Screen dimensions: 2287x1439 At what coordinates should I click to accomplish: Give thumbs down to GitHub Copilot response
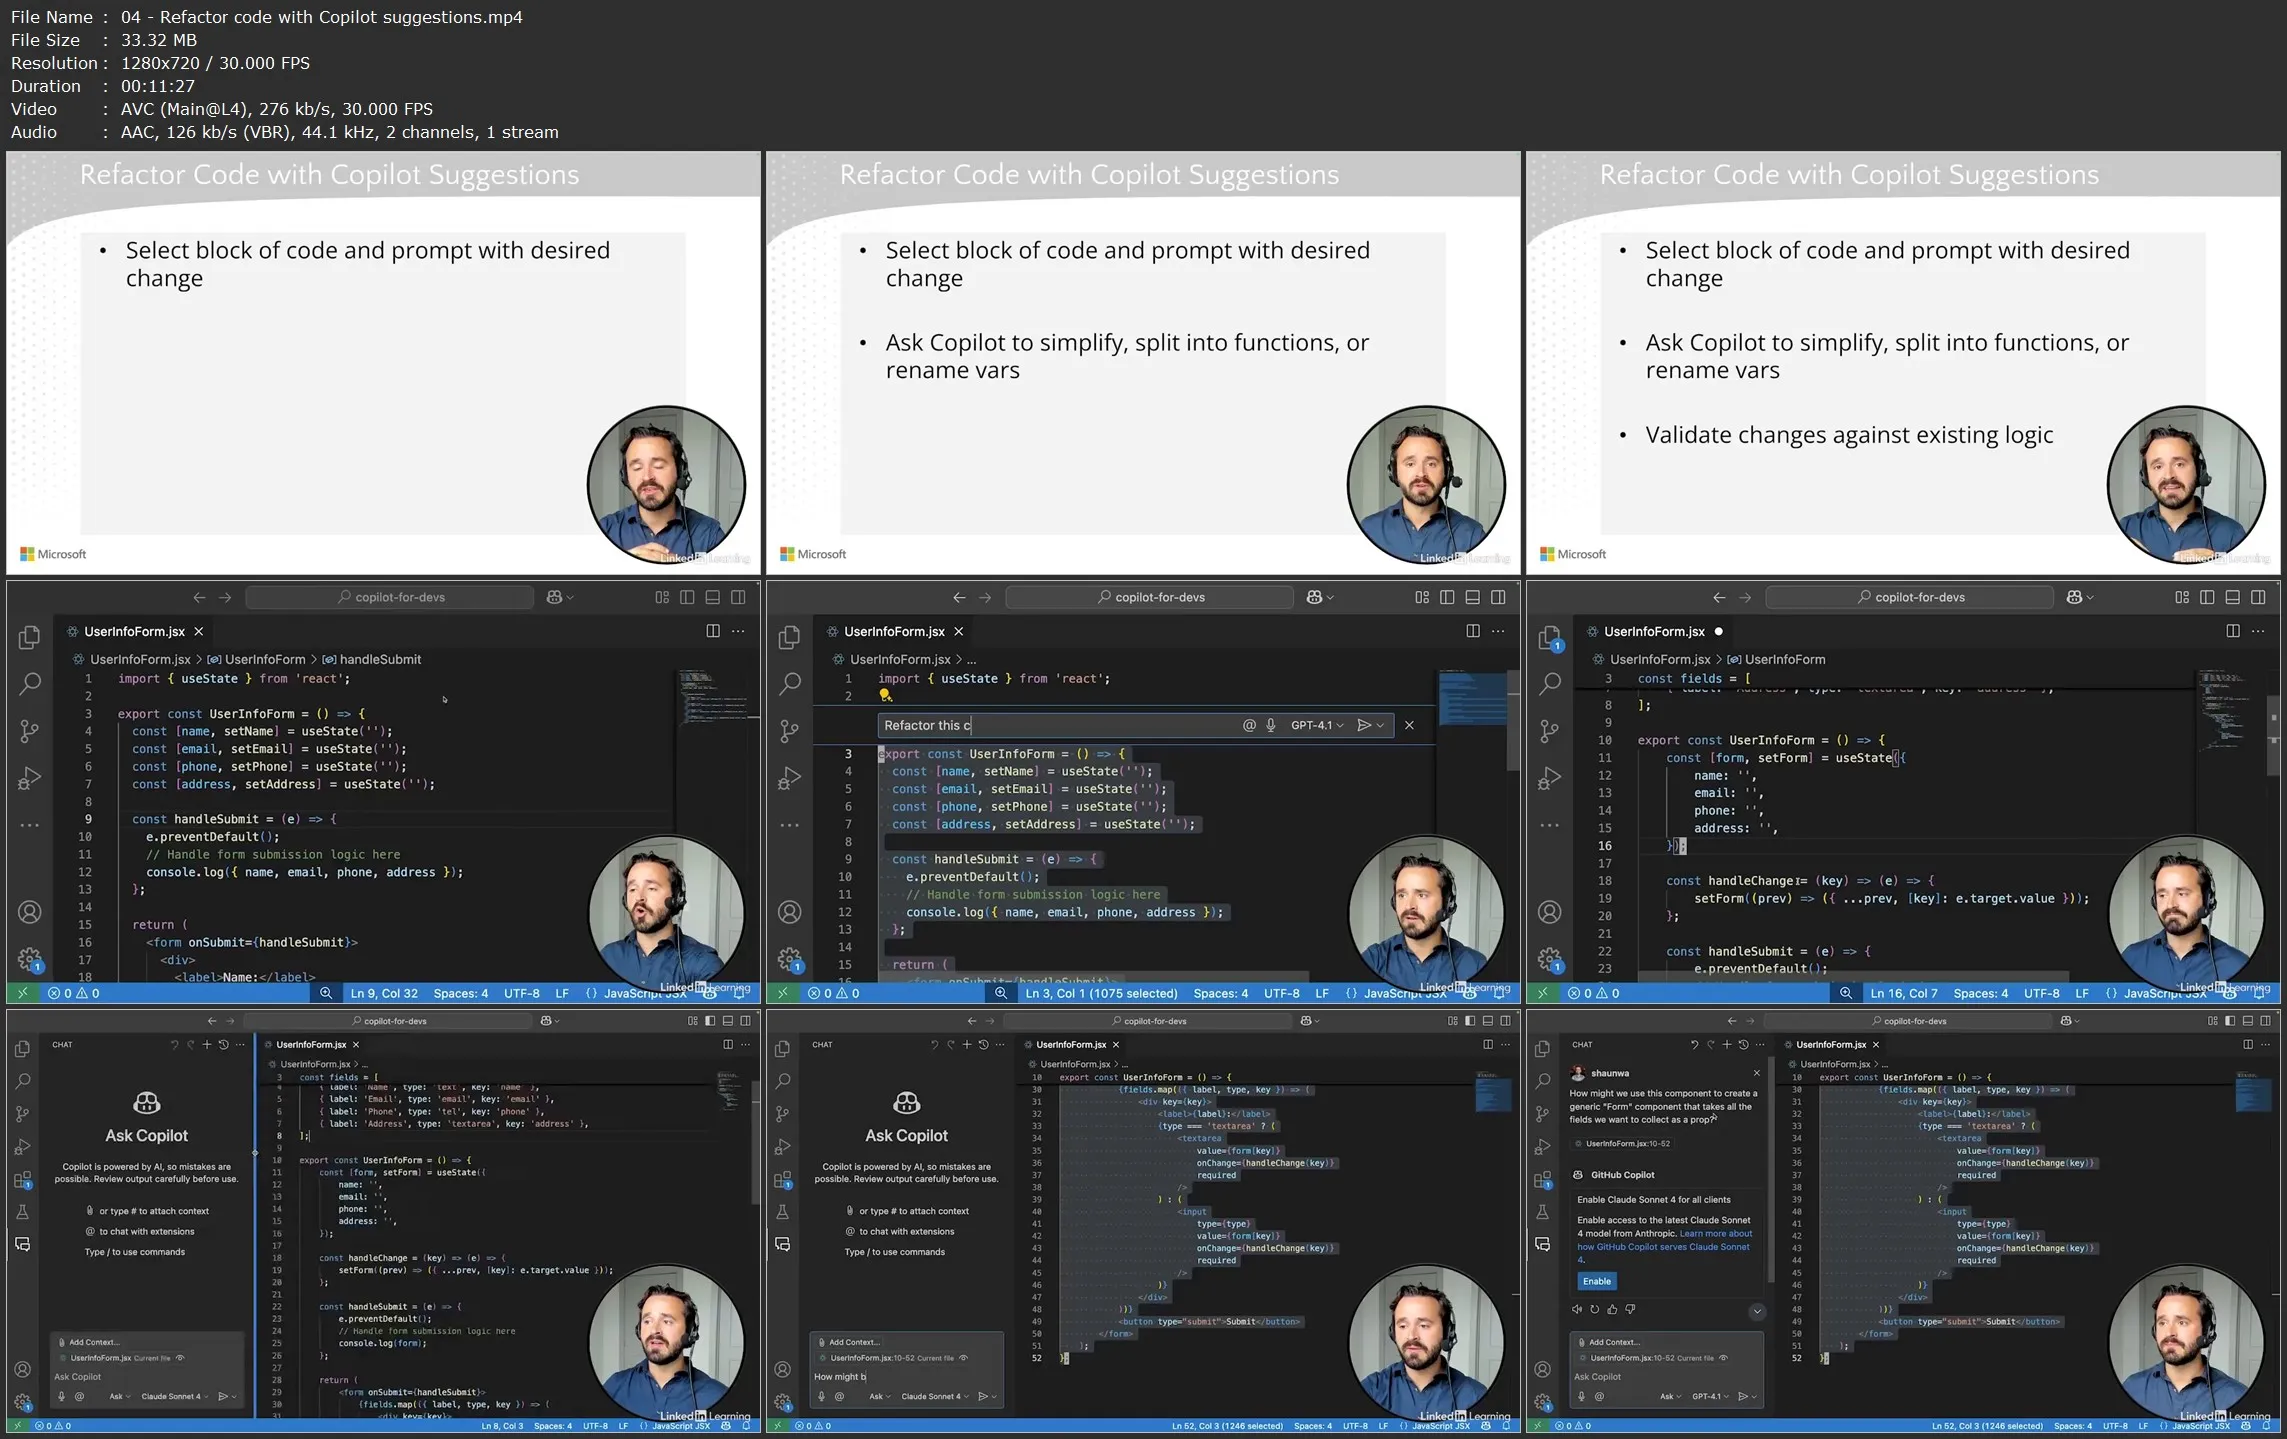coord(1630,1309)
